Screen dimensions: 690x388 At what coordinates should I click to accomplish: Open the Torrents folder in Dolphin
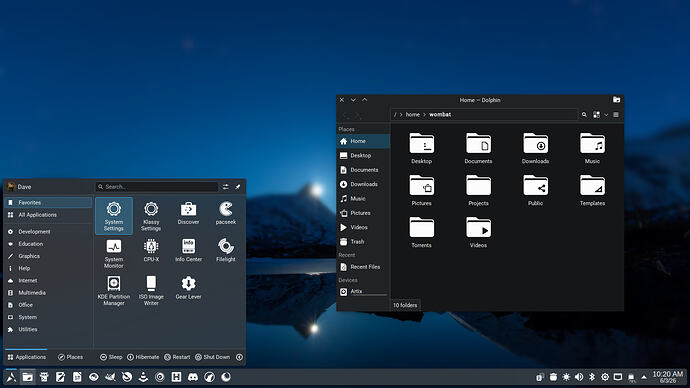(x=422, y=232)
